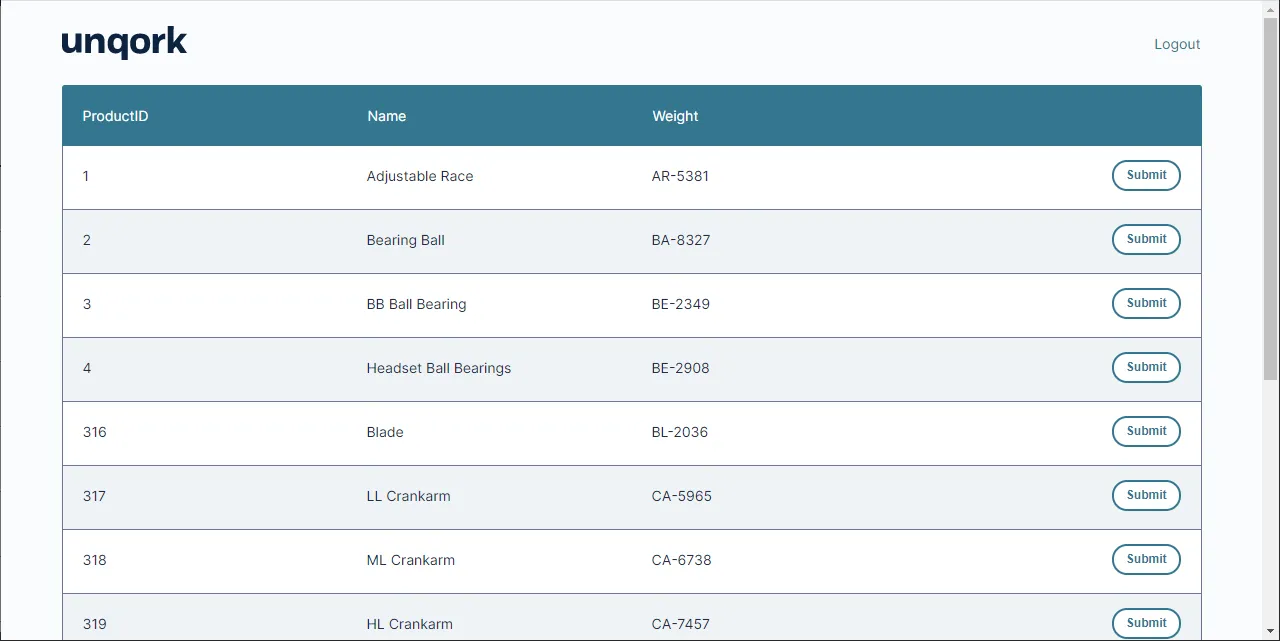Click the Unqork logo
Viewport: 1280px width, 641px height.
(x=124, y=43)
